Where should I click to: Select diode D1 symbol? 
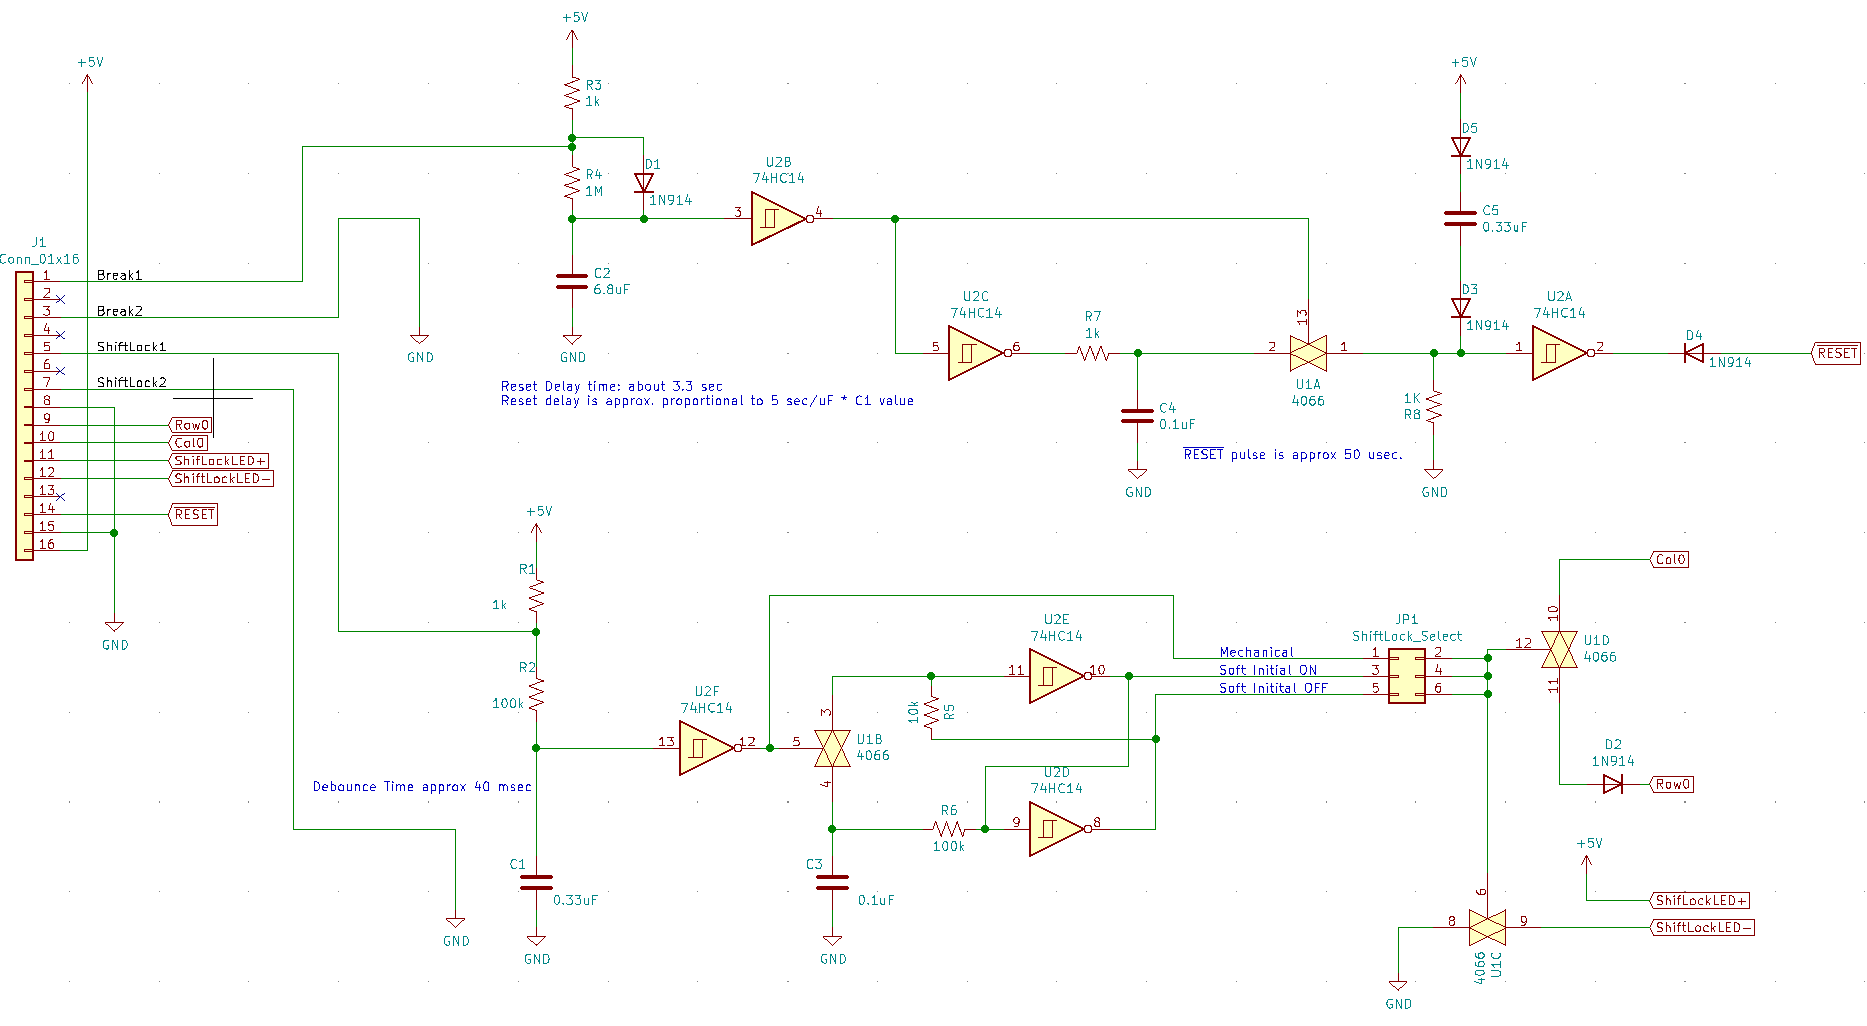[643, 182]
